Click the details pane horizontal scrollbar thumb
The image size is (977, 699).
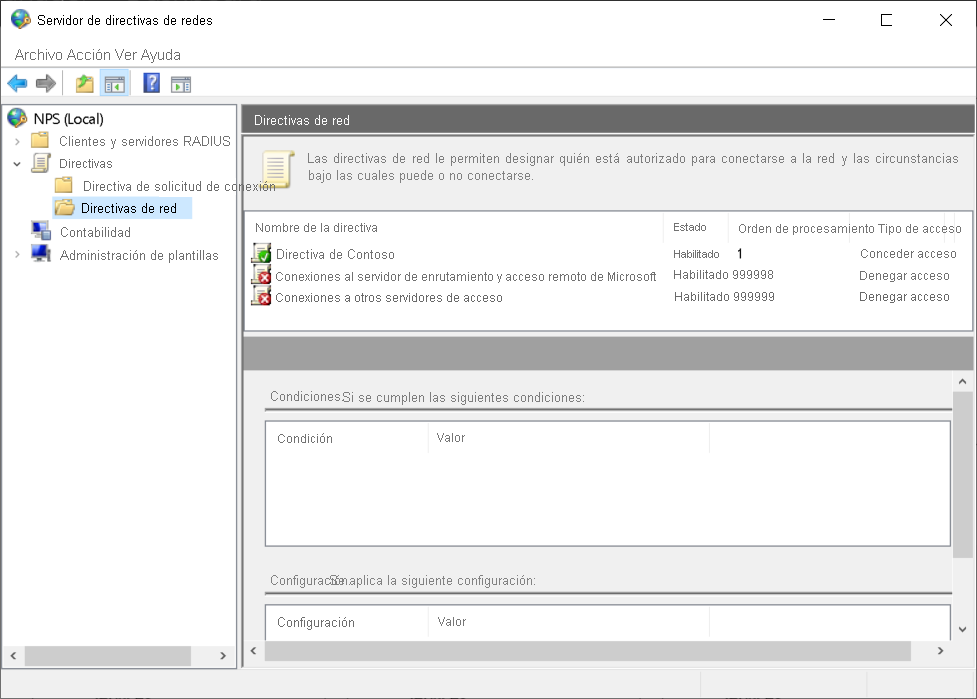click(x=588, y=650)
